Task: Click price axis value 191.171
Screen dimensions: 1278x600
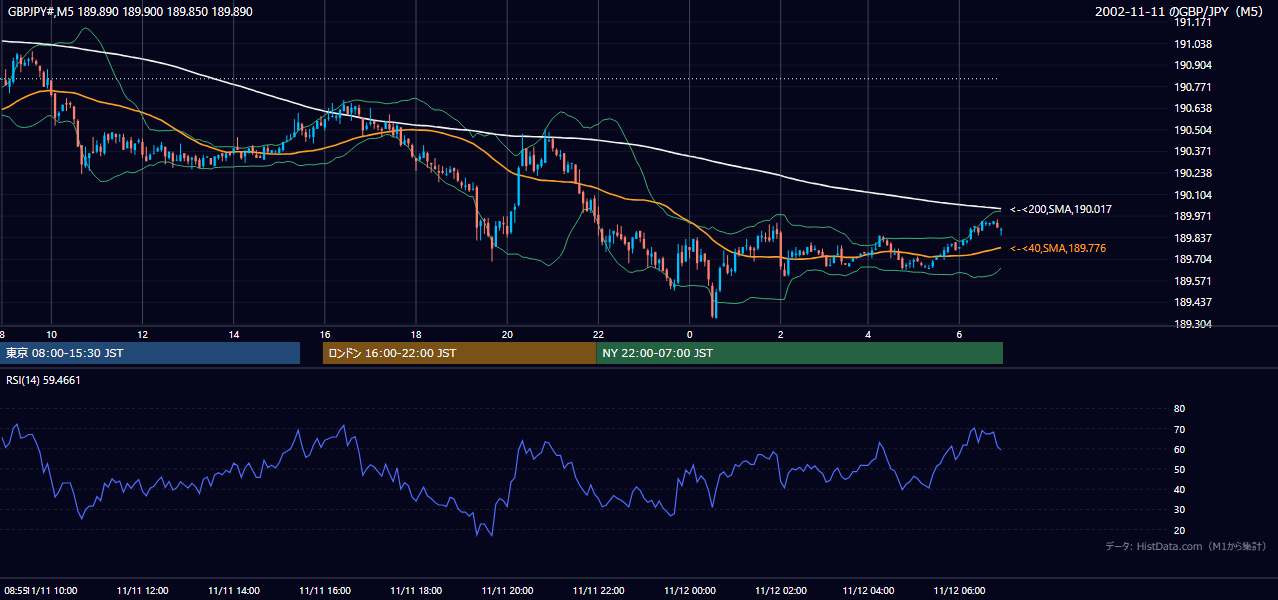Action: click(x=1192, y=22)
